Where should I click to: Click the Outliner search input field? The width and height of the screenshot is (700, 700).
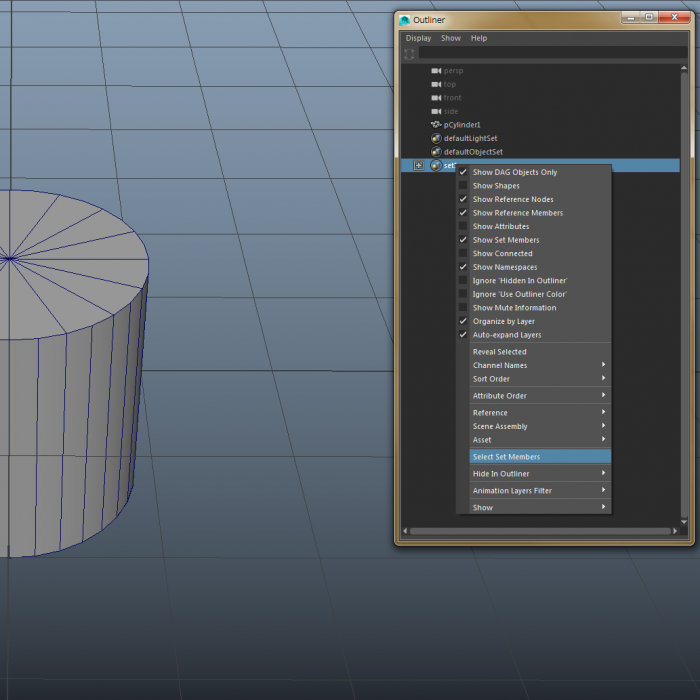(550, 54)
